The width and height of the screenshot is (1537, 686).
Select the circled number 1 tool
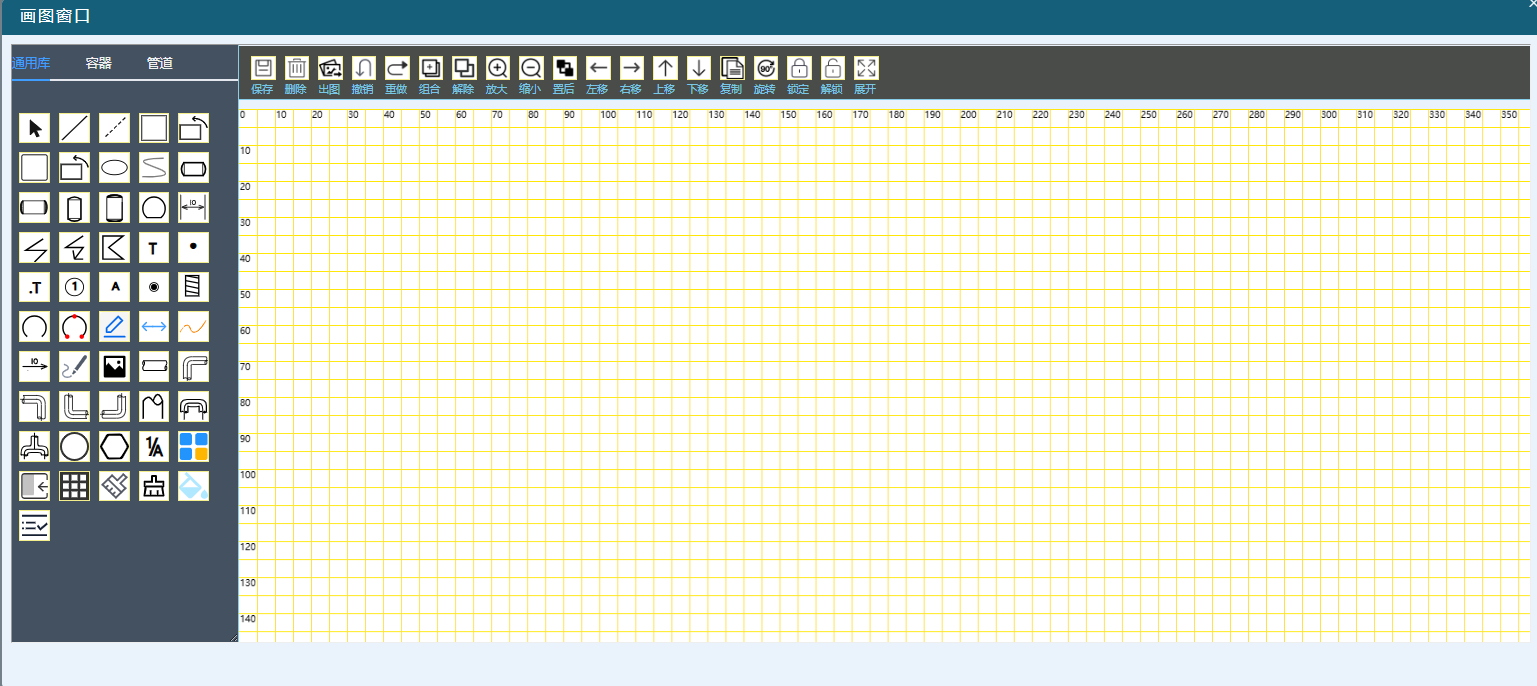pyautogui.click(x=74, y=287)
